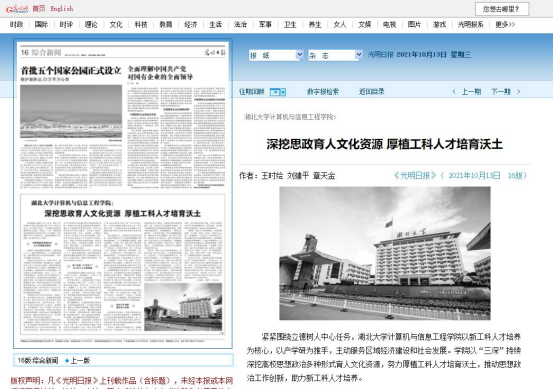Open 数字报检索 search link
The image size is (553, 390).
(x=323, y=92)
